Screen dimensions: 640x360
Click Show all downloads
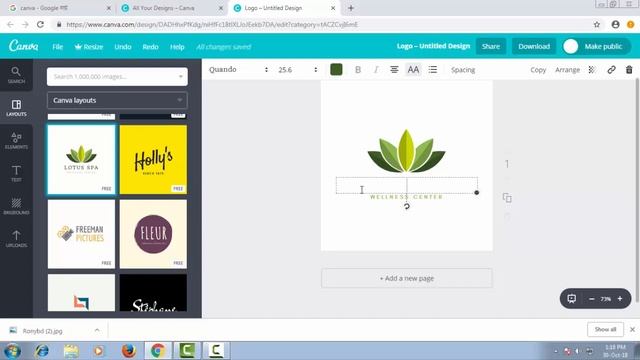point(605,329)
